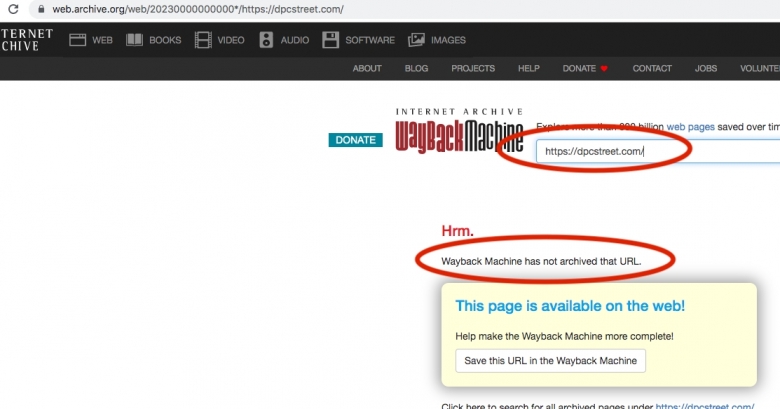Click the picture Images icon
Image resolution: width=780 pixels, height=409 pixels.
tap(416, 40)
